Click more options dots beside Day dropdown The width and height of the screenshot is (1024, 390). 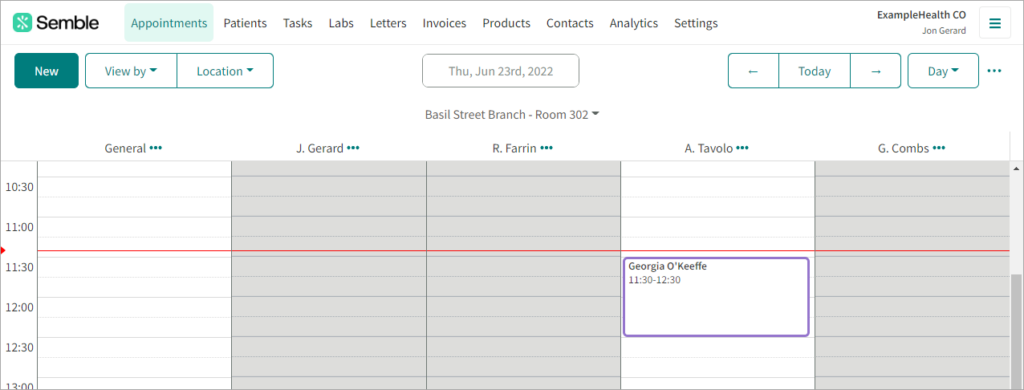click(x=995, y=71)
